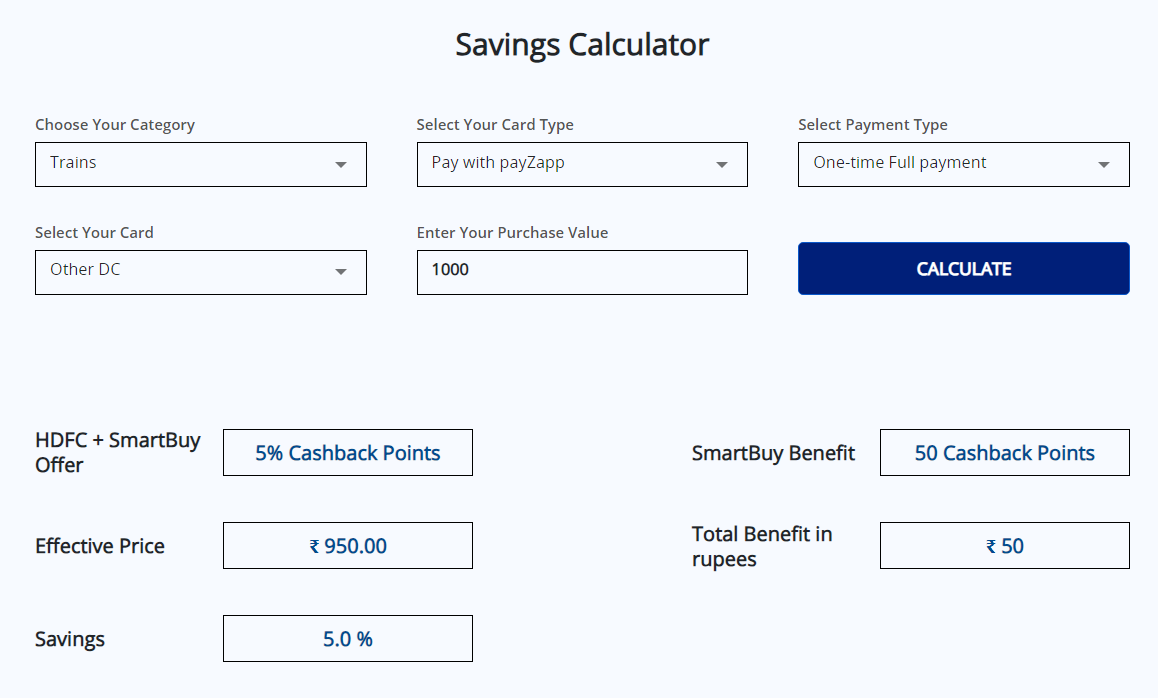Click the arrow icon in the Payment Type dropdown

click(x=1104, y=165)
